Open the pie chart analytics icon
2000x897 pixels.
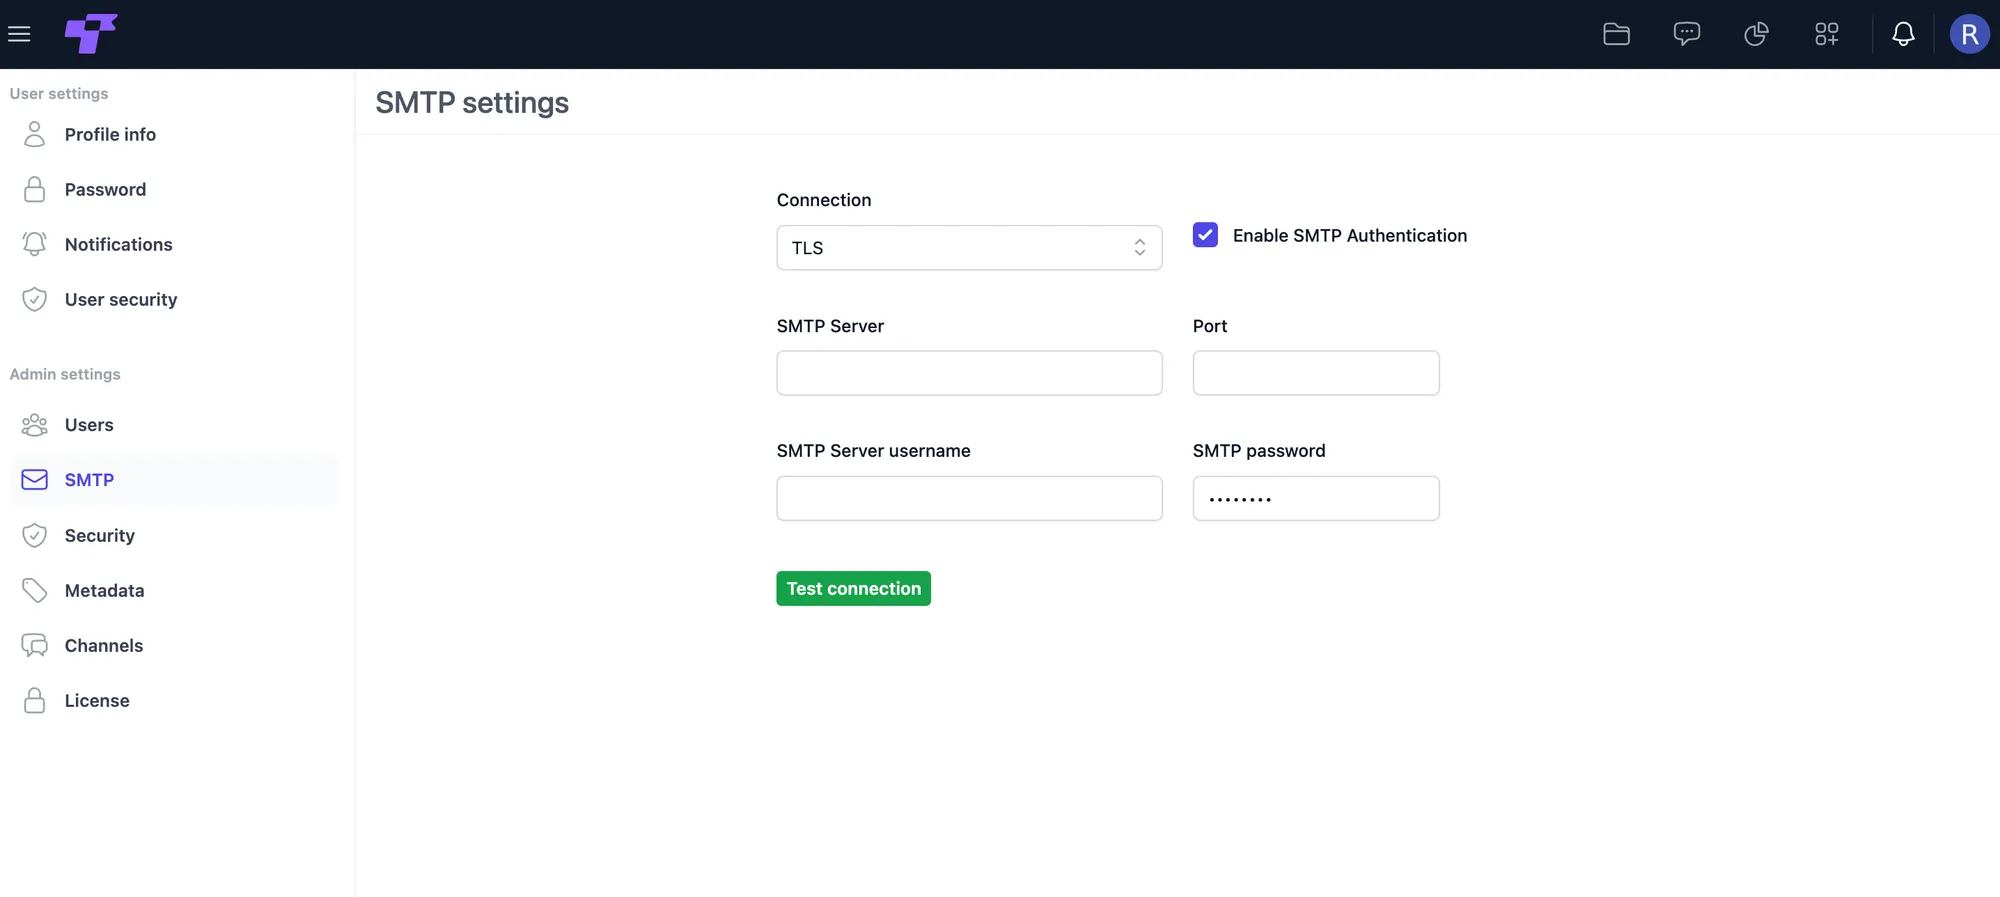1756,34
